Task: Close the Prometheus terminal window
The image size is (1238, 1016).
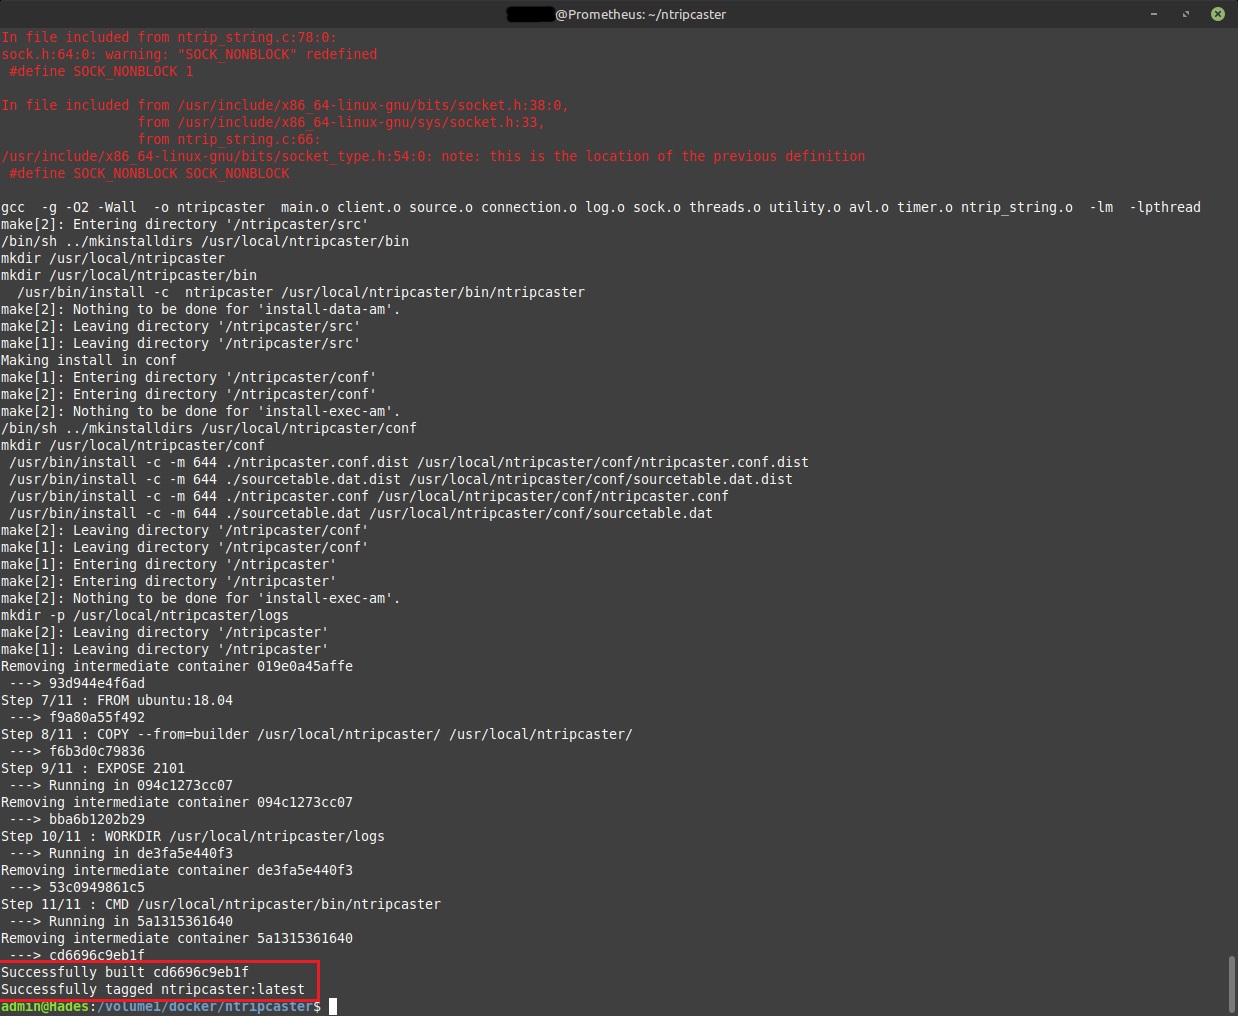Action: click(1217, 14)
